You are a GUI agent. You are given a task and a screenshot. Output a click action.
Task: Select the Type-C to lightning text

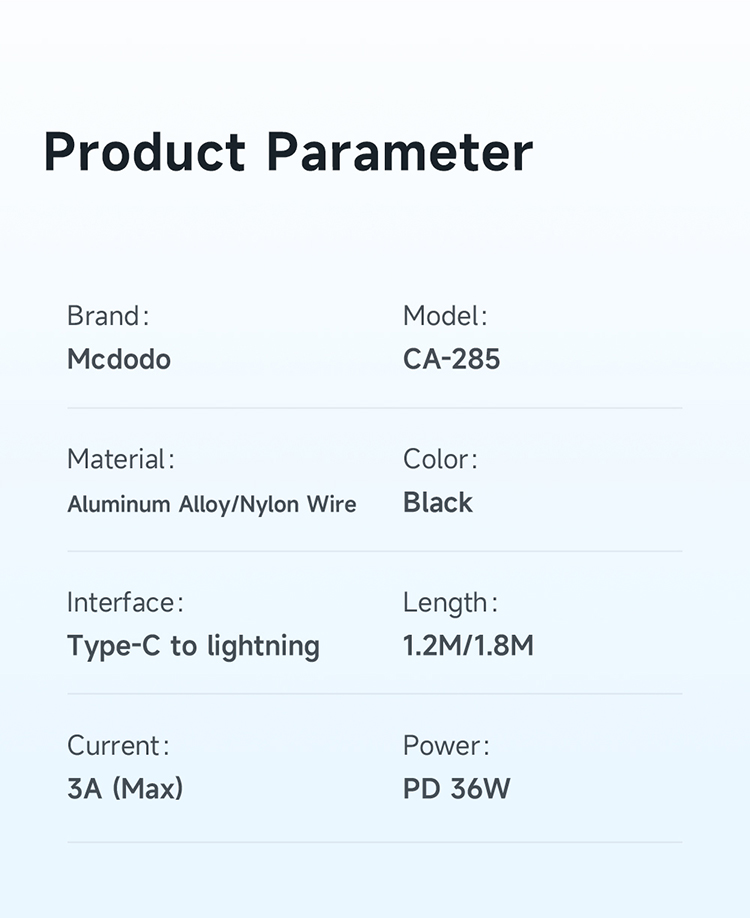193,646
